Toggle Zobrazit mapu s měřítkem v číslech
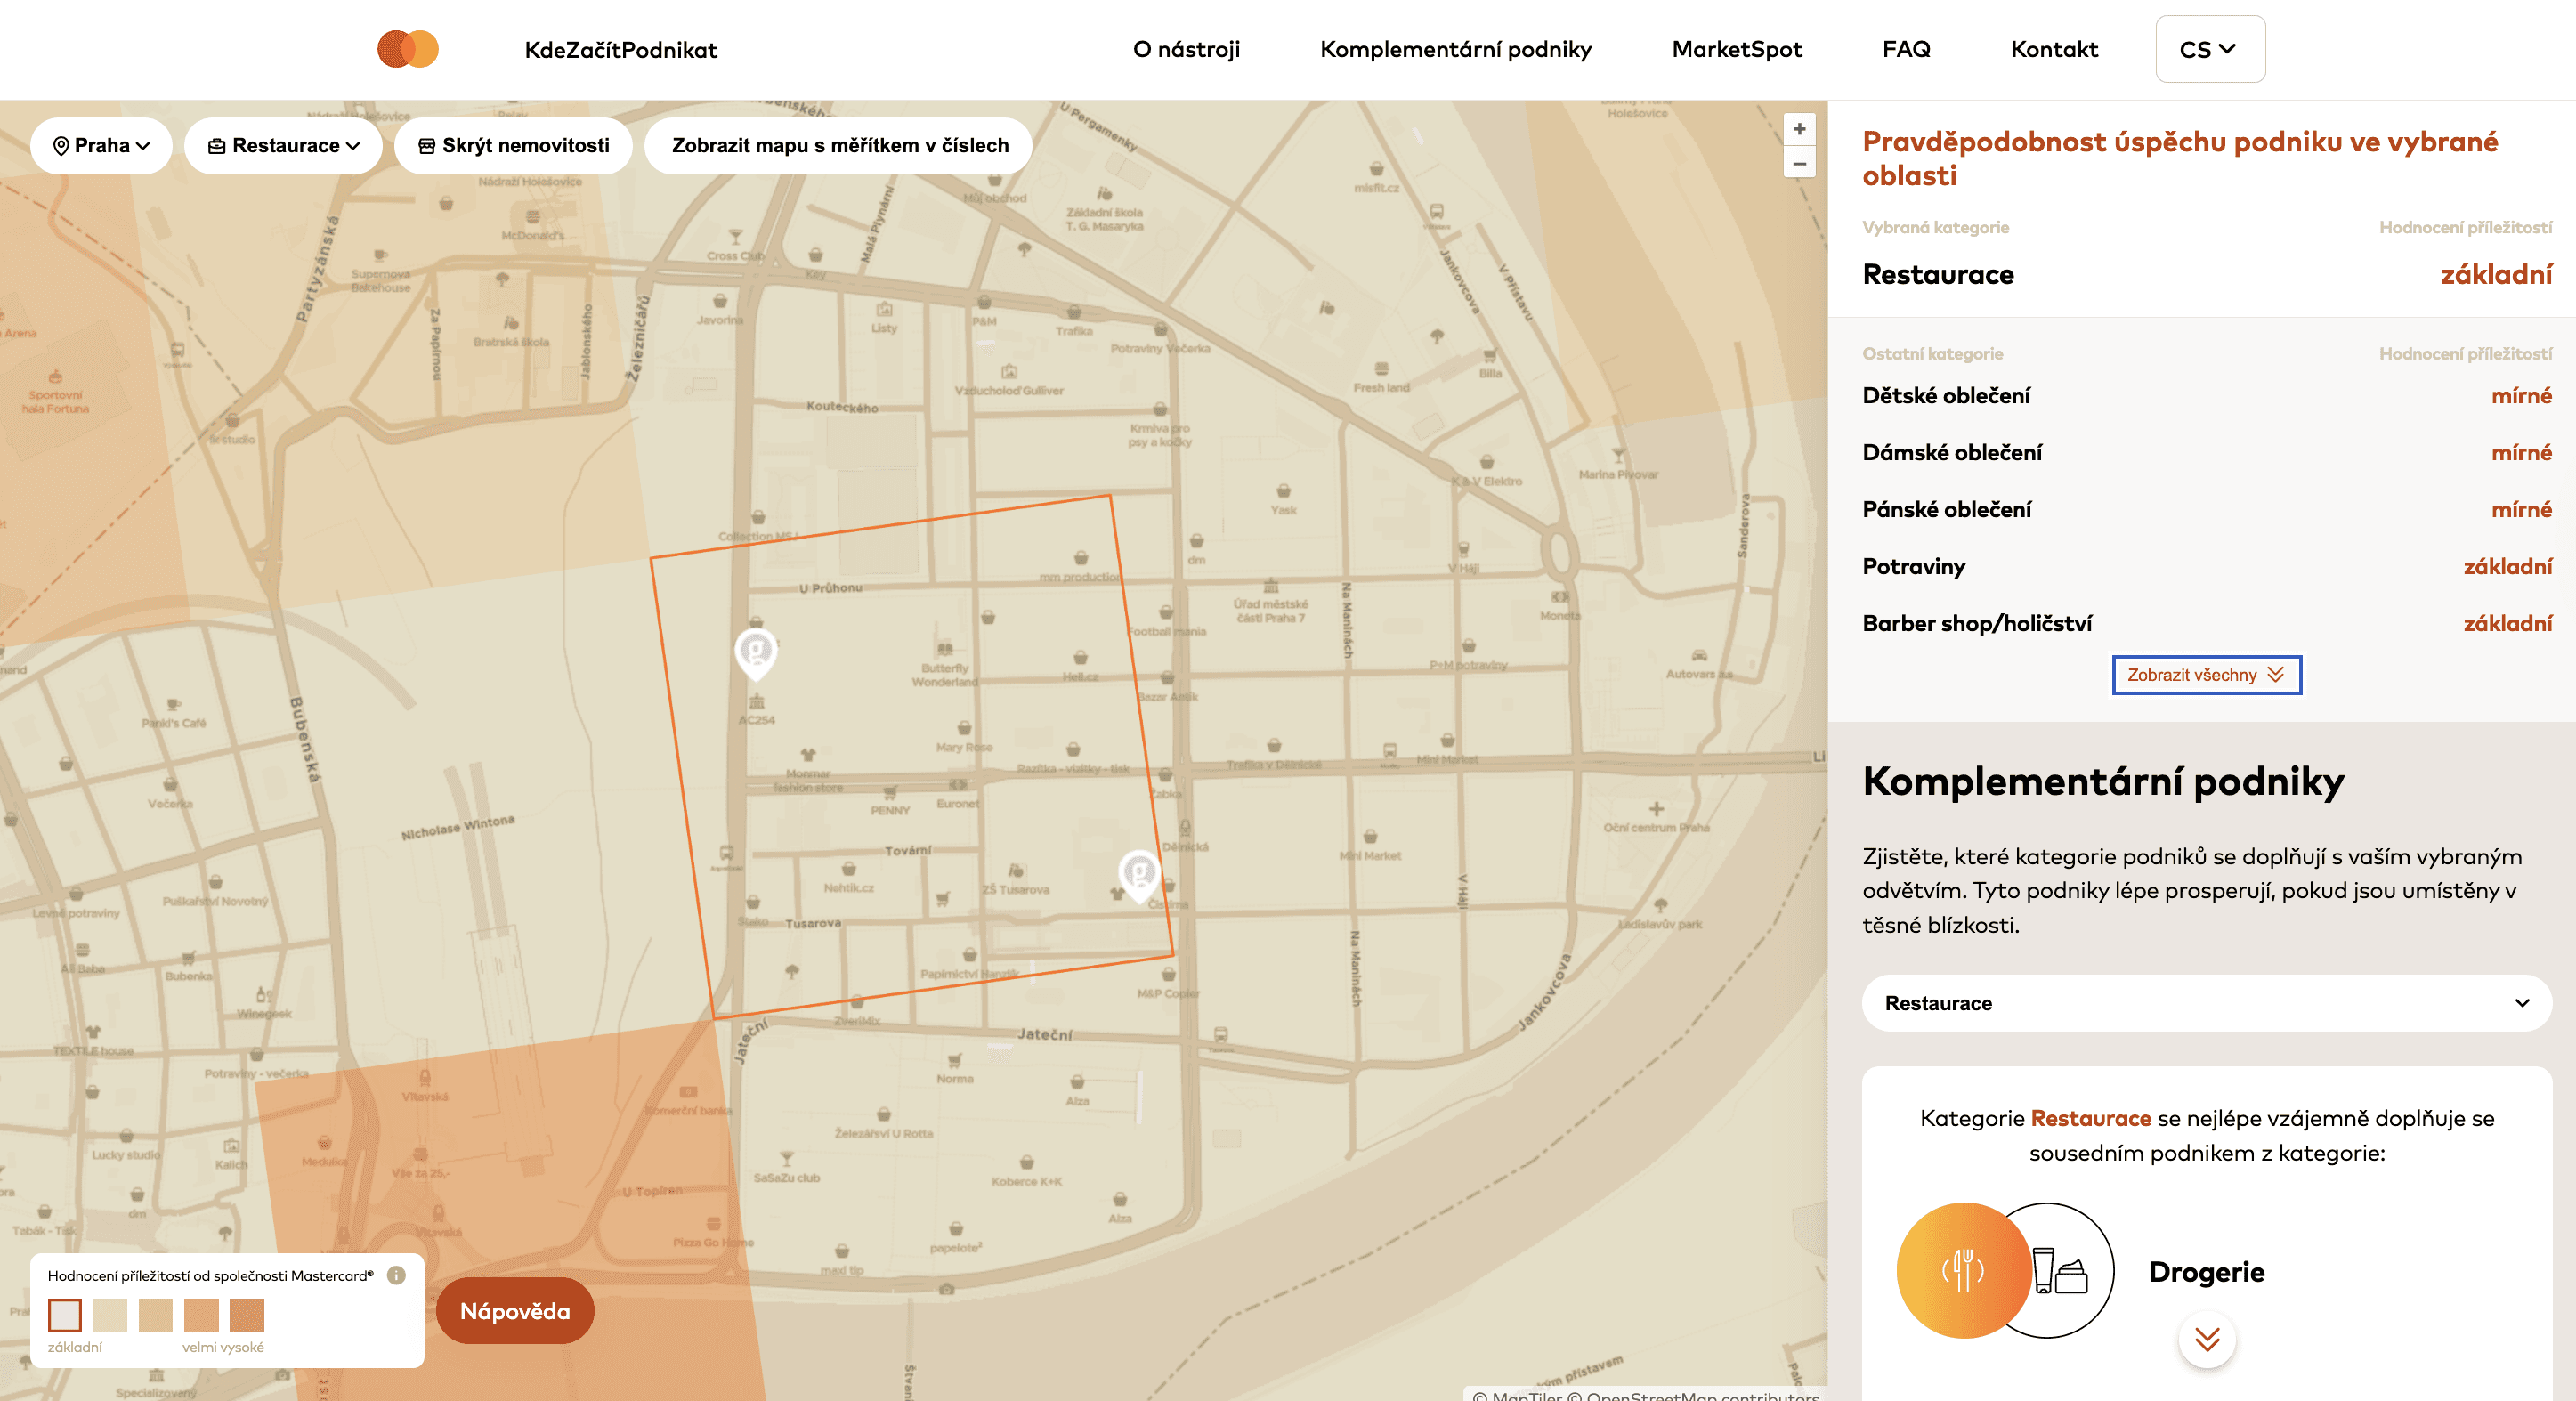Image resolution: width=2576 pixels, height=1401 pixels. click(839, 146)
